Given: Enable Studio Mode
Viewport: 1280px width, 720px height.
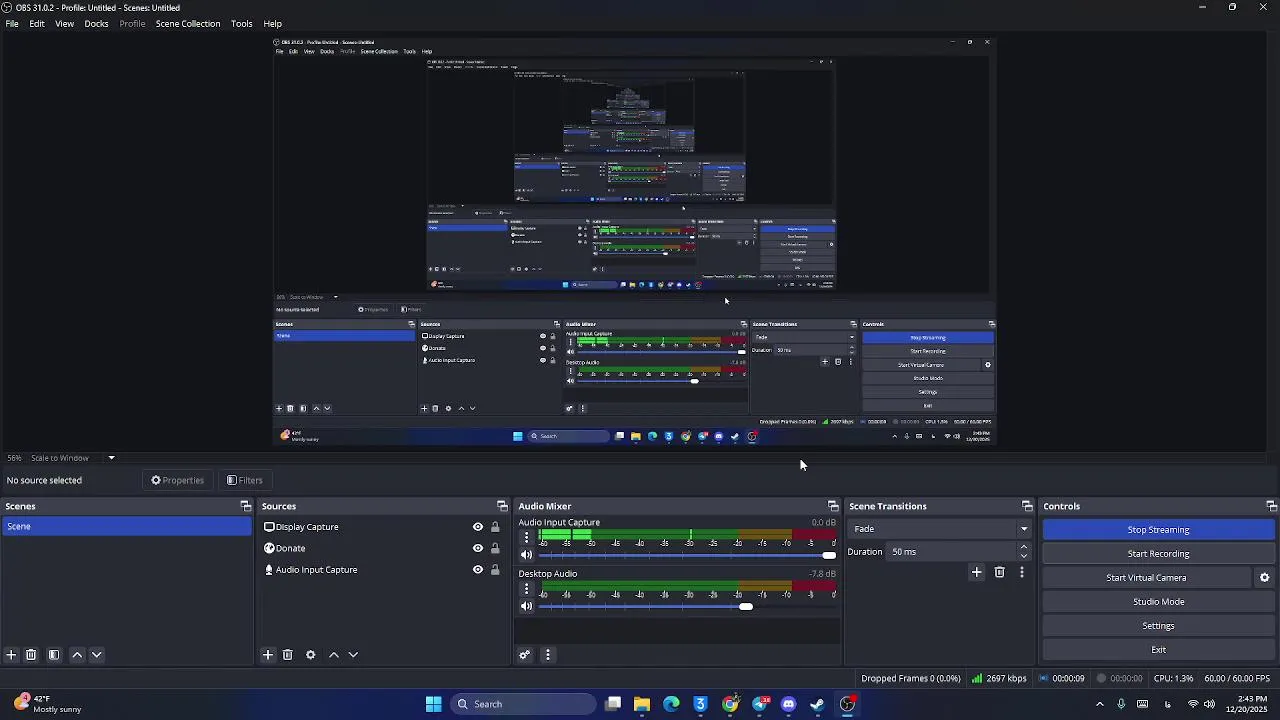Looking at the screenshot, I should click(x=1158, y=602).
